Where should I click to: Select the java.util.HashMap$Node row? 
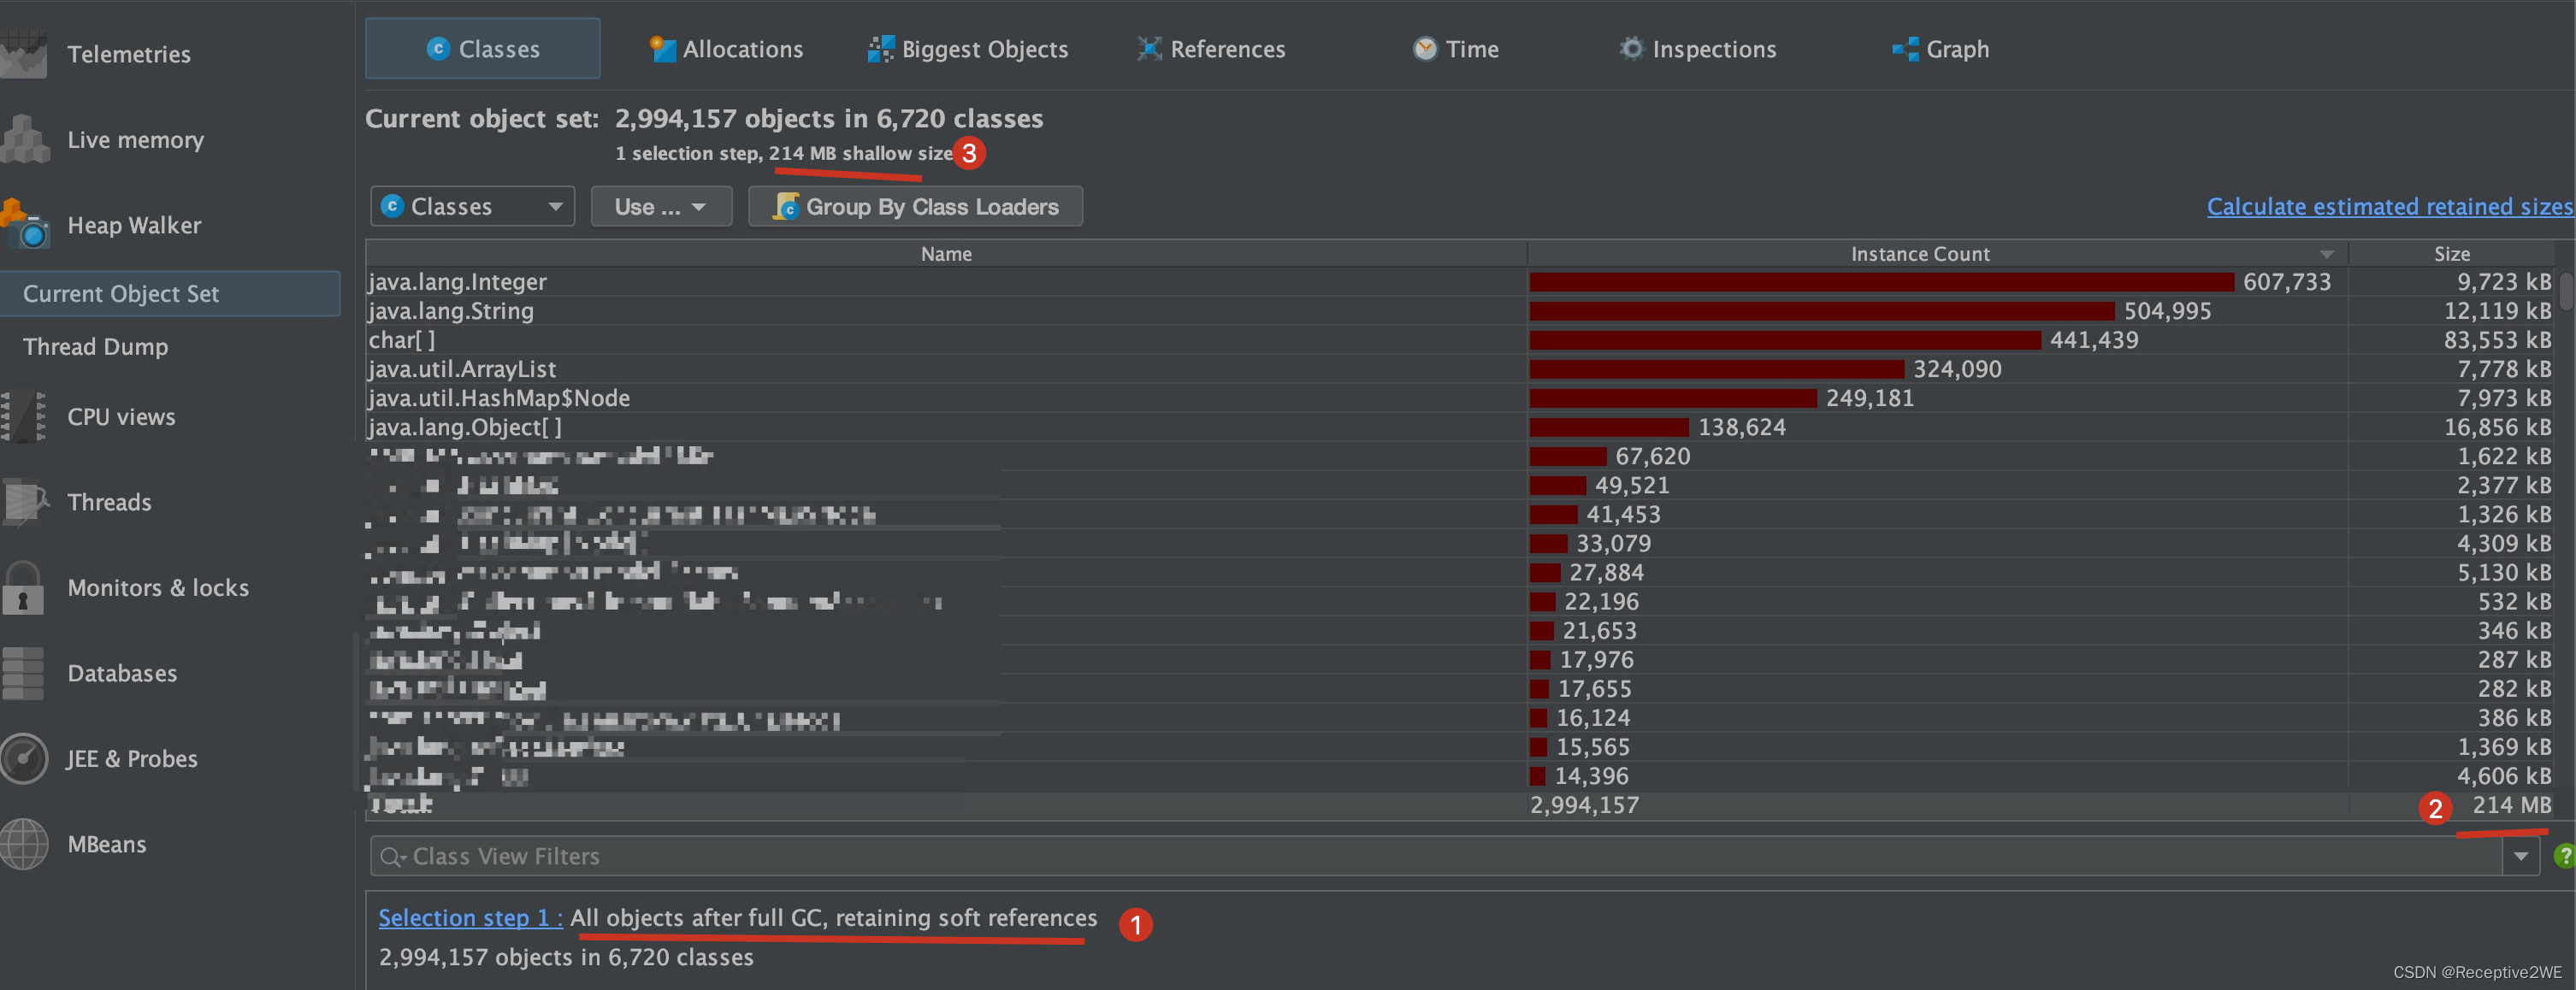click(1460, 398)
